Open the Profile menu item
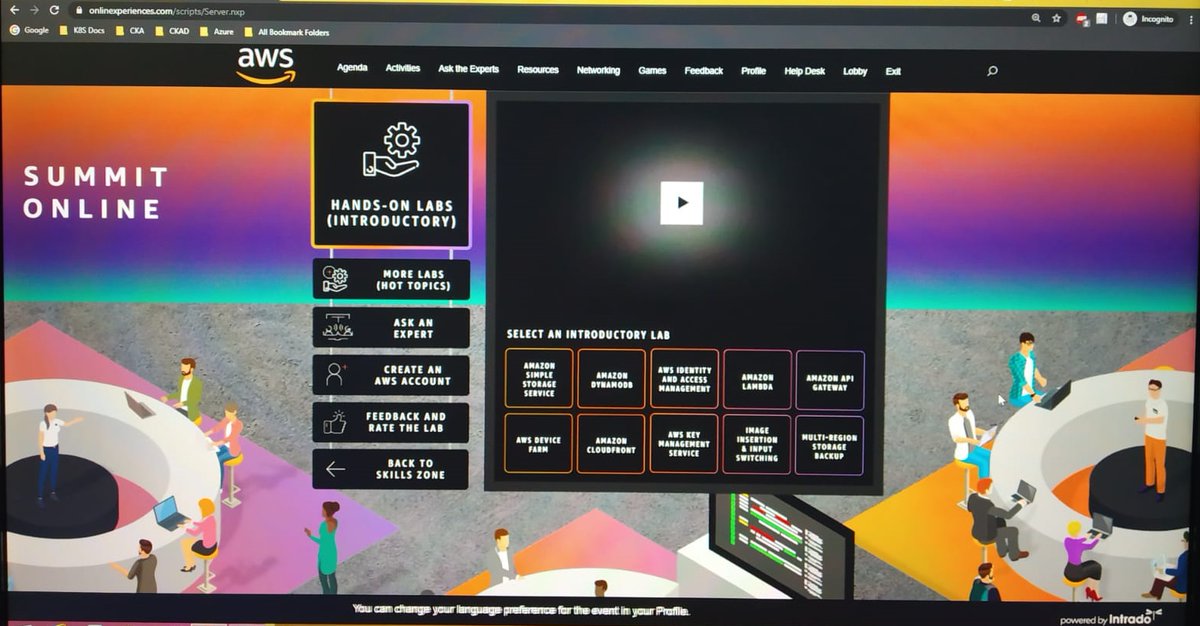This screenshot has width=1200, height=626. [753, 71]
